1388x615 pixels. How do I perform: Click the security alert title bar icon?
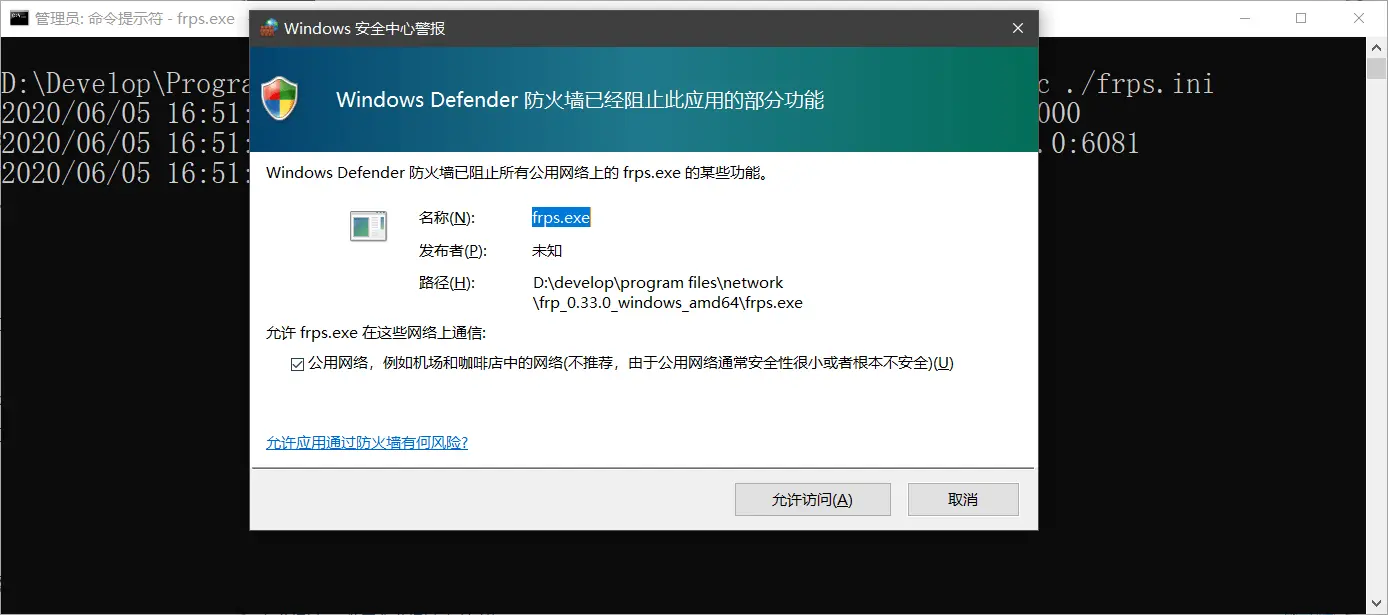(268, 28)
